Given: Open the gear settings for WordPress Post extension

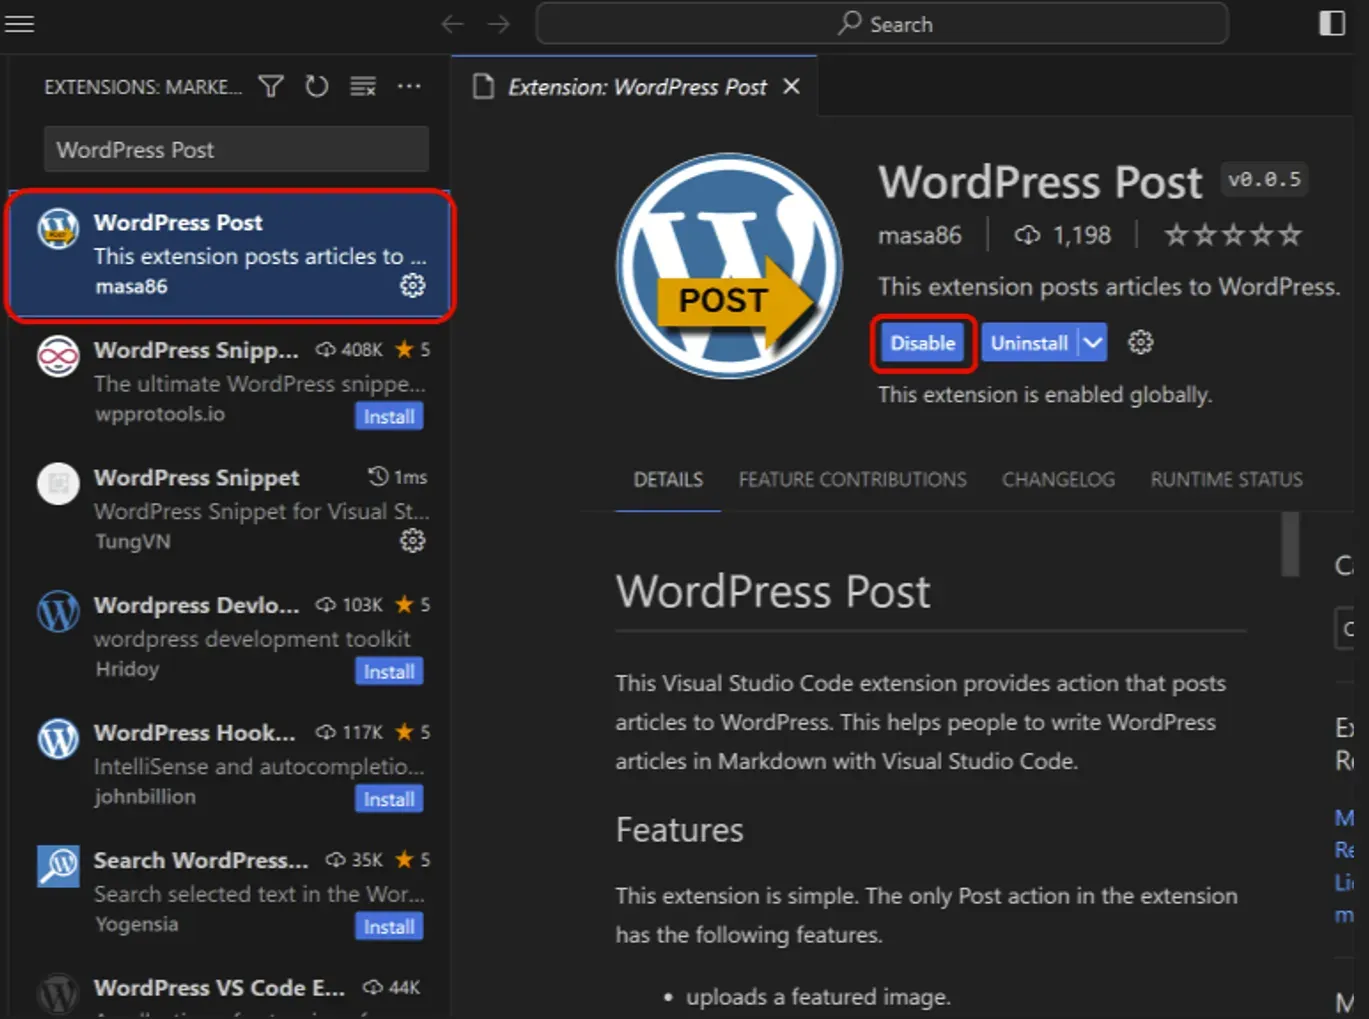Looking at the screenshot, I should [x=411, y=285].
